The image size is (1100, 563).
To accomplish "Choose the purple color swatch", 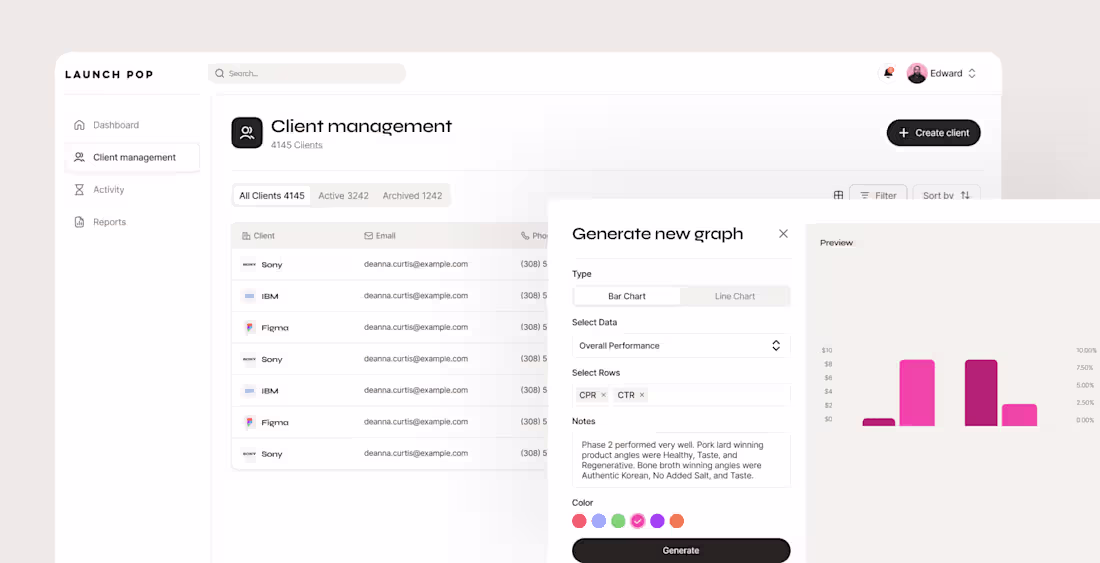I will click(x=657, y=521).
